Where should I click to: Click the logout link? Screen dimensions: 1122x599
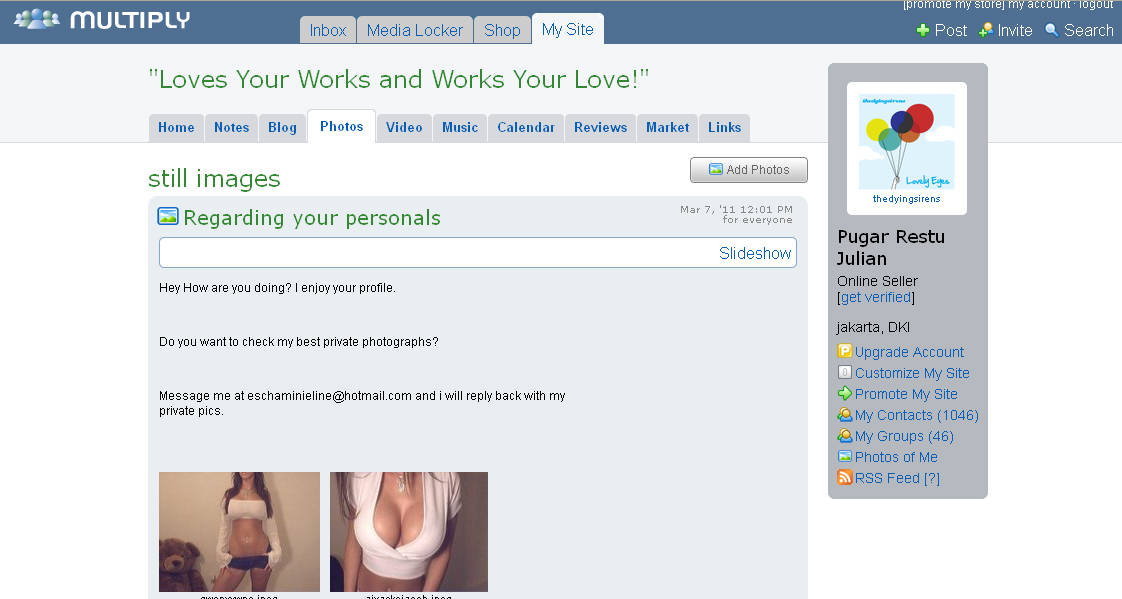[1096, 5]
